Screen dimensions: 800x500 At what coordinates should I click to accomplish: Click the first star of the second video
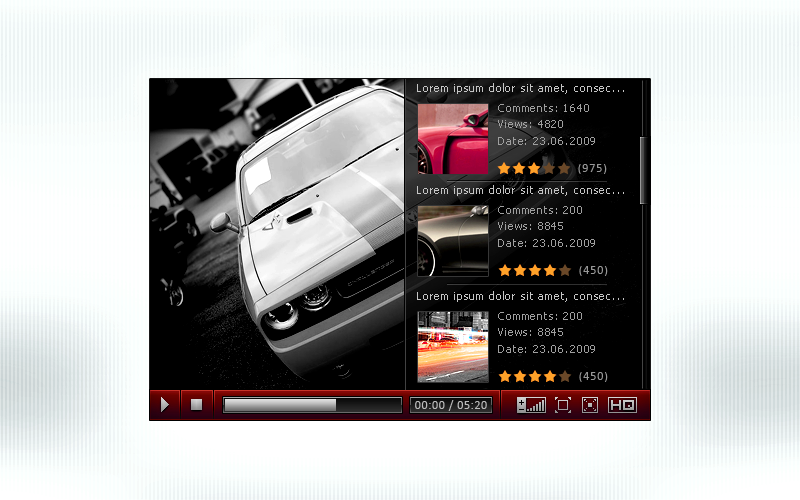[x=505, y=270]
